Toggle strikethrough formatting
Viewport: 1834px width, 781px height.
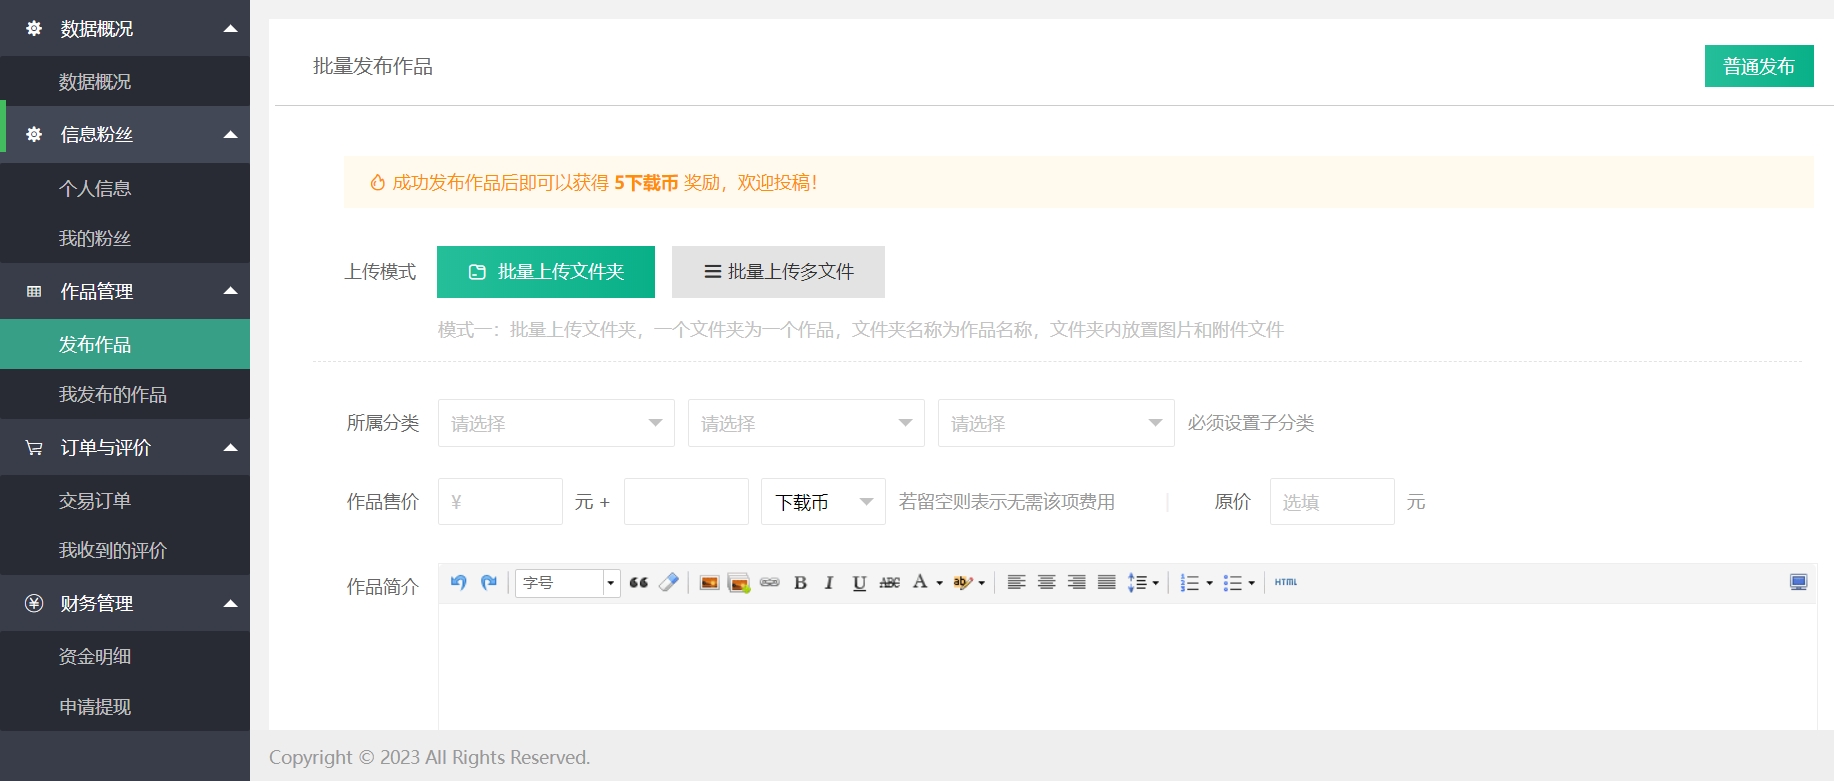(x=889, y=582)
